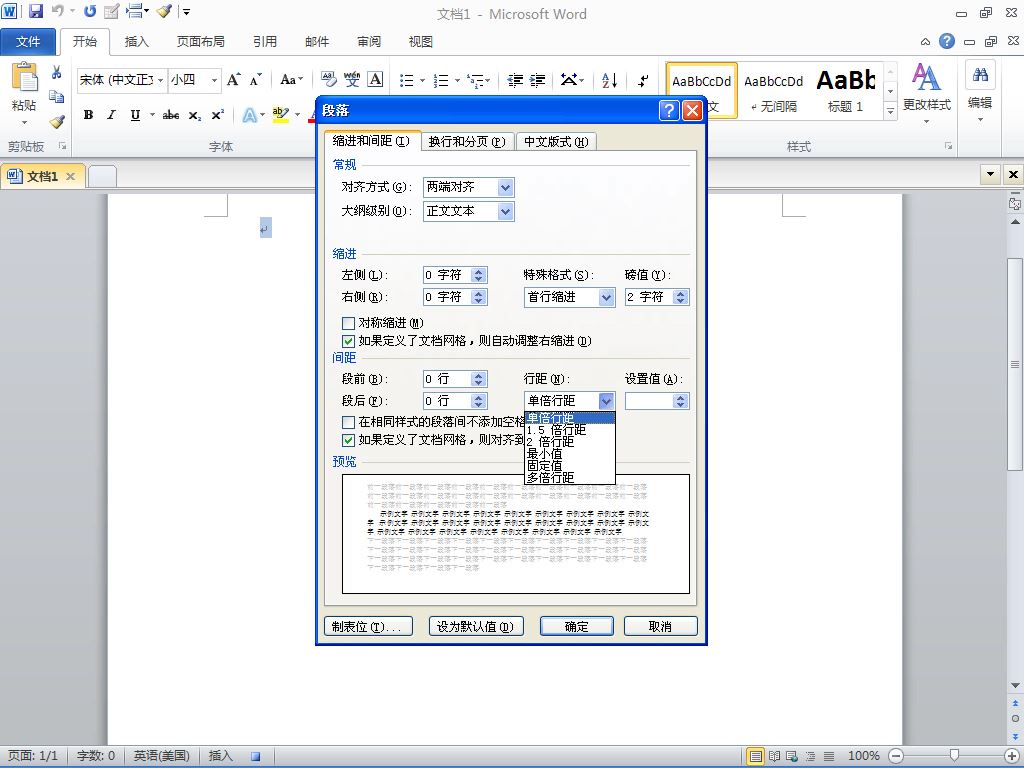1024x768 pixels.
Task: Select 多倍行距 from line spacing list
Action: pos(569,477)
